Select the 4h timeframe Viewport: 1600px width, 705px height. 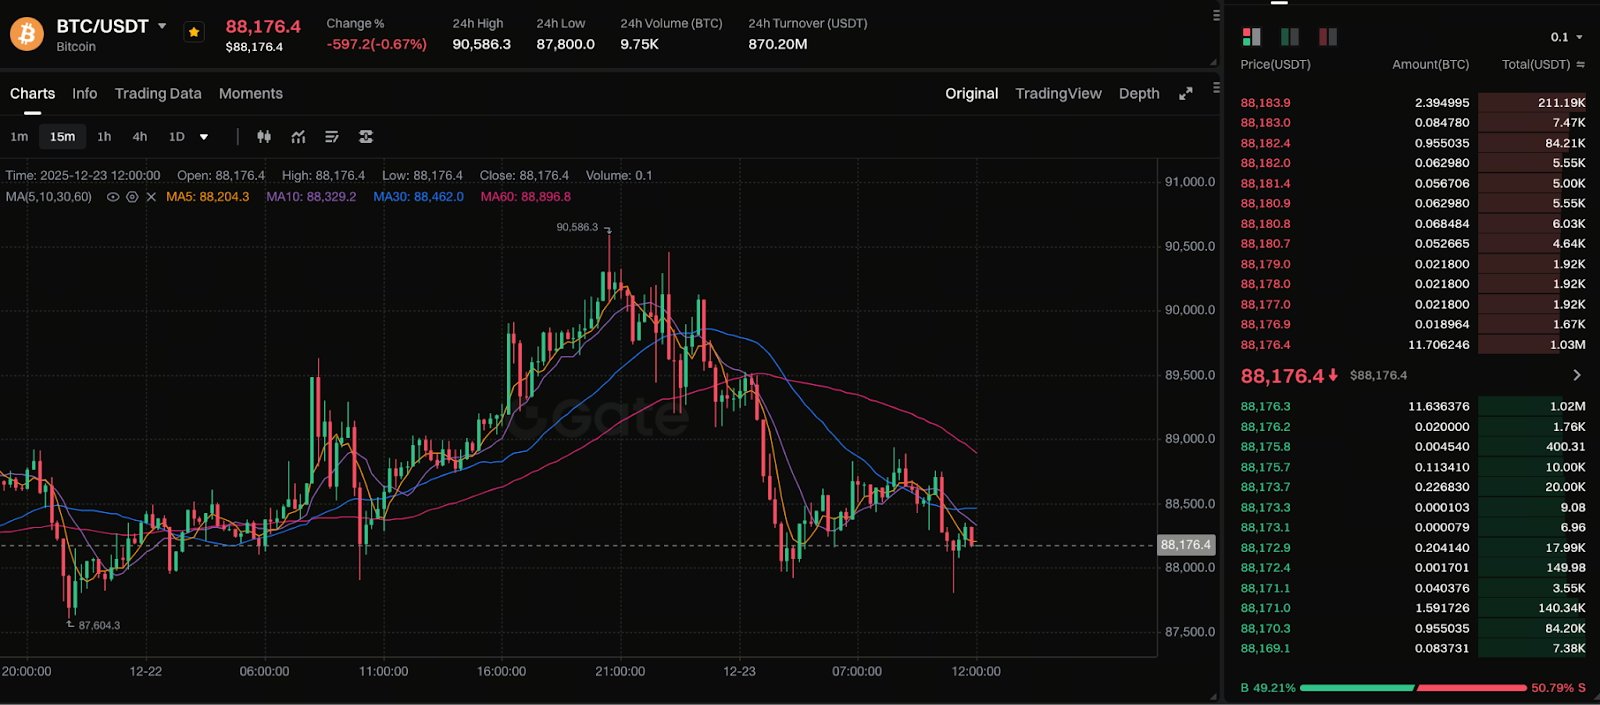[x=140, y=137]
